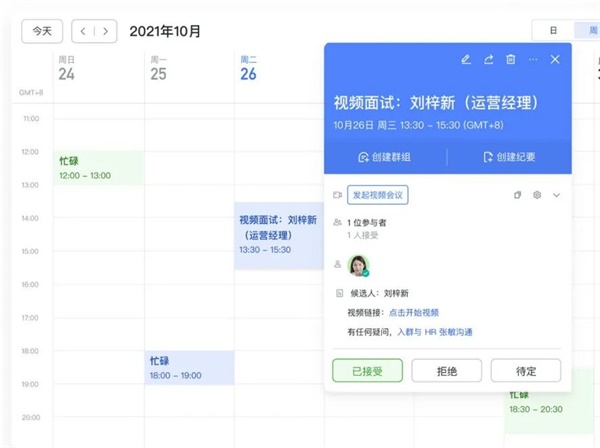Copy video meeting info icon
600x448 pixels.
[518, 195]
